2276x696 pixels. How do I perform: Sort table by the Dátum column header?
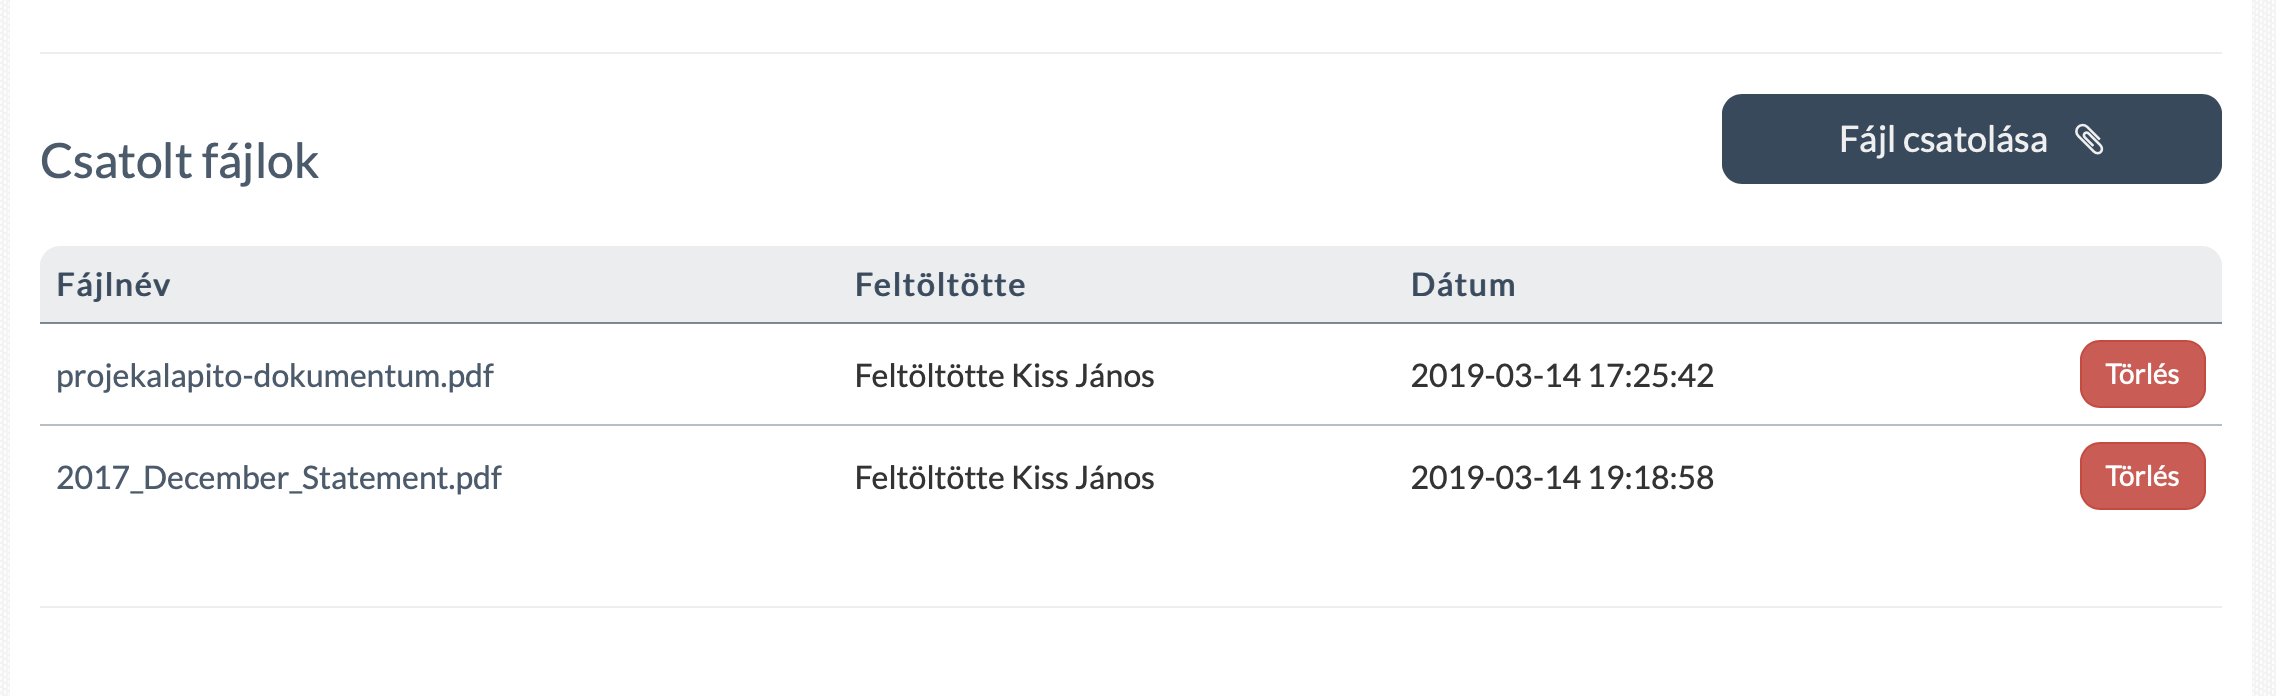[x=1462, y=285]
